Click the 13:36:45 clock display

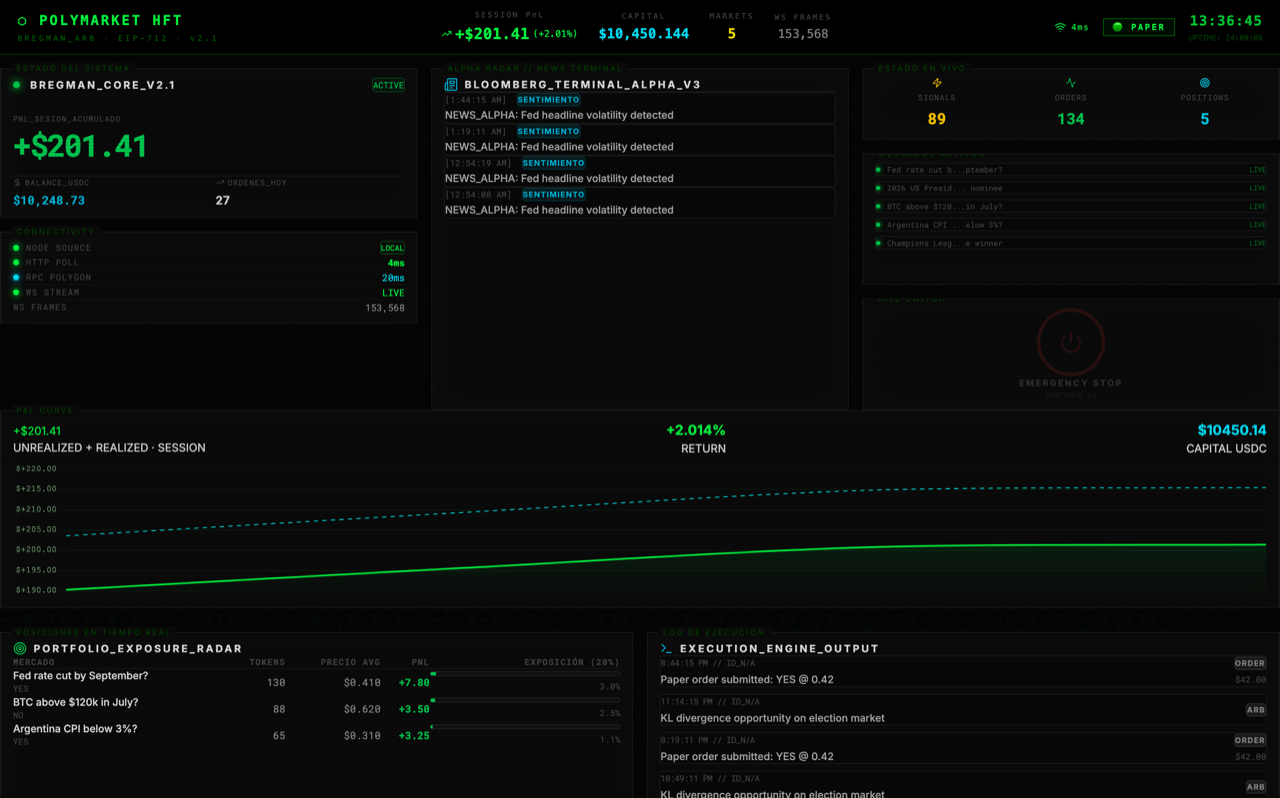[x=1226, y=21]
